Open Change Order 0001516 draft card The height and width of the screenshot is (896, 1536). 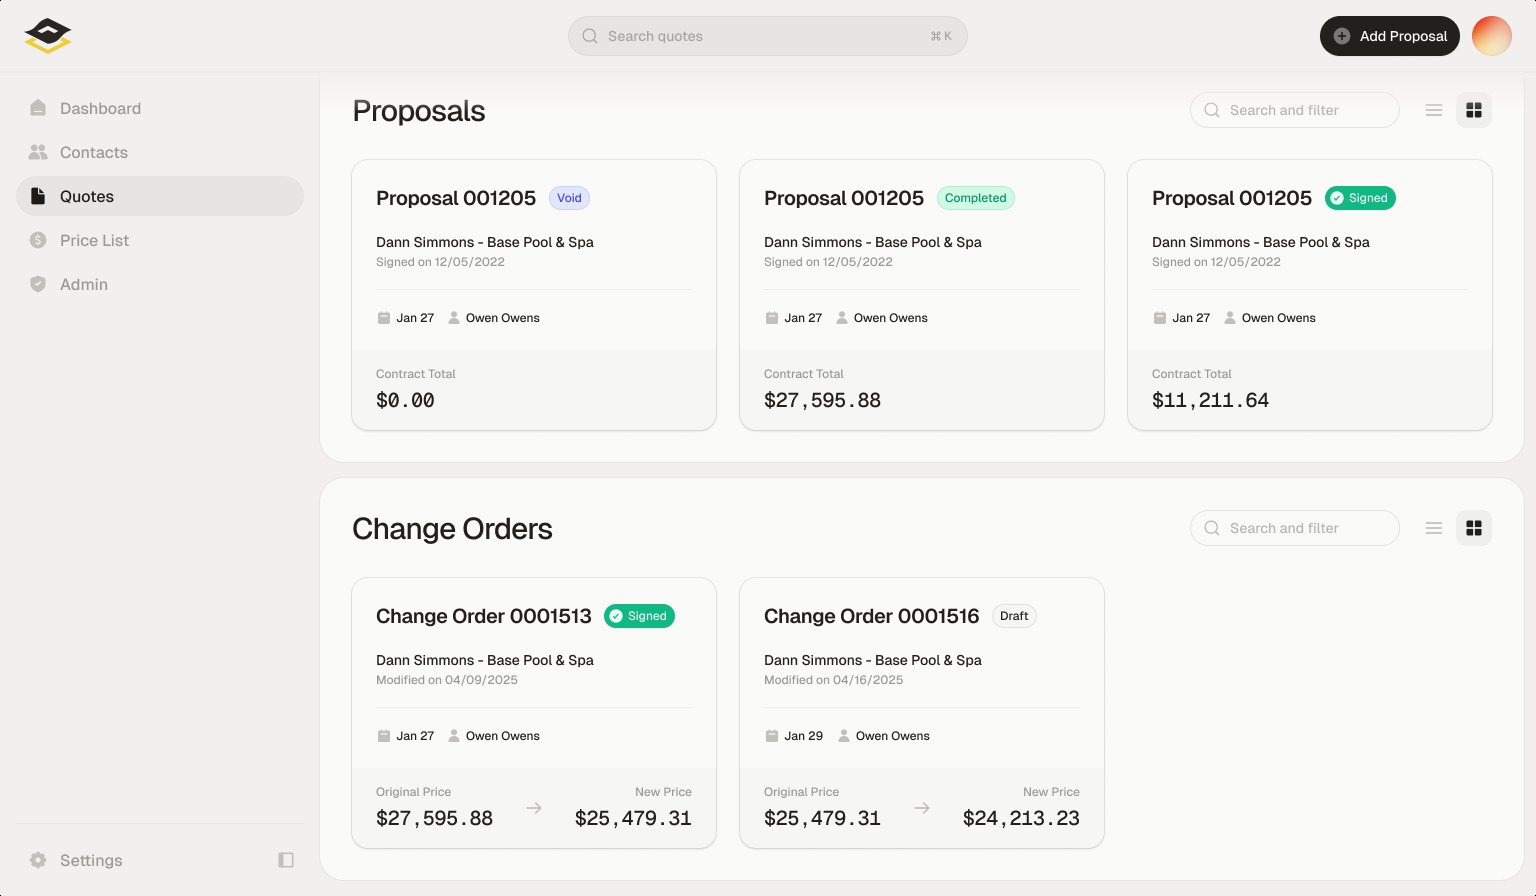(922, 713)
